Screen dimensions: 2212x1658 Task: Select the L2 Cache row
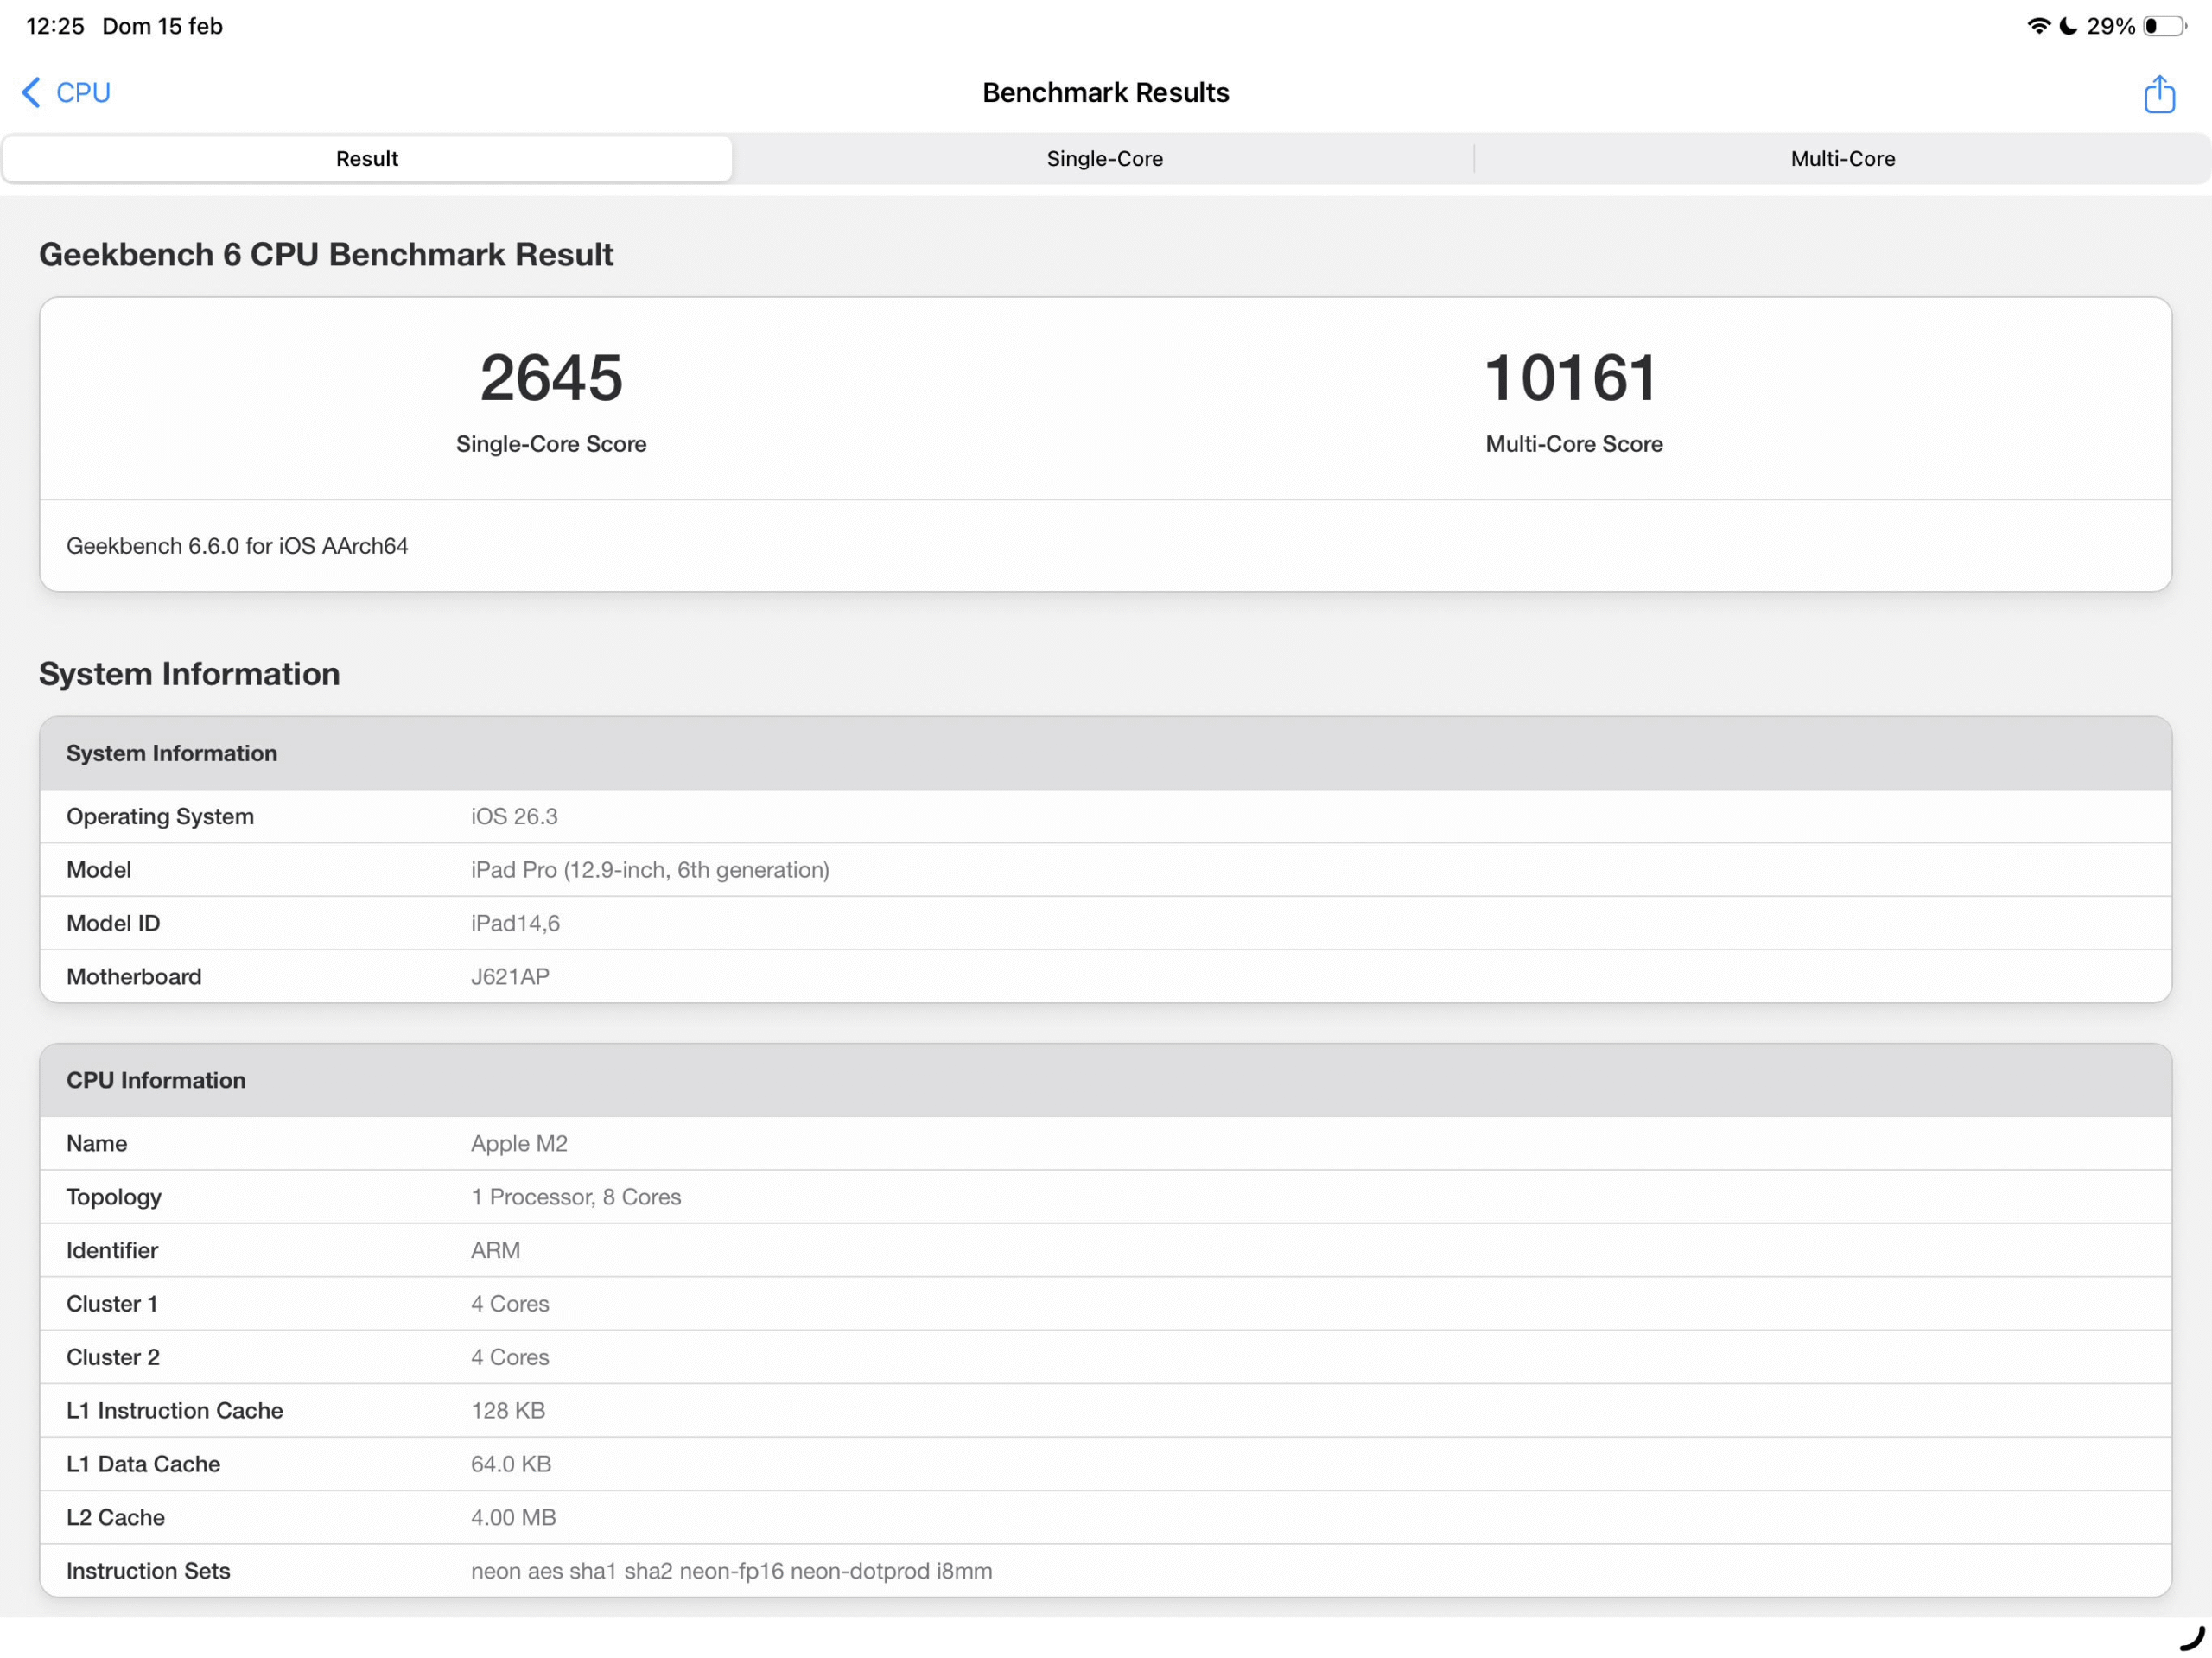(x=1105, y=1517)
